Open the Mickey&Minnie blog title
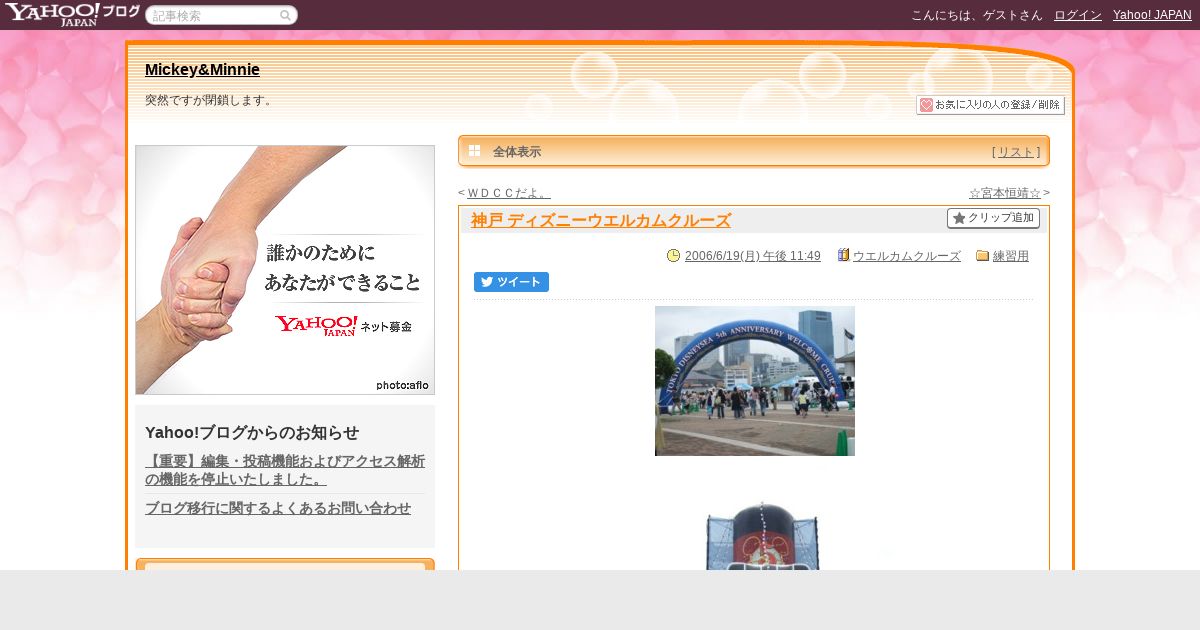The width and height of the screenshot is (1200, 630). tap(202, 69)
